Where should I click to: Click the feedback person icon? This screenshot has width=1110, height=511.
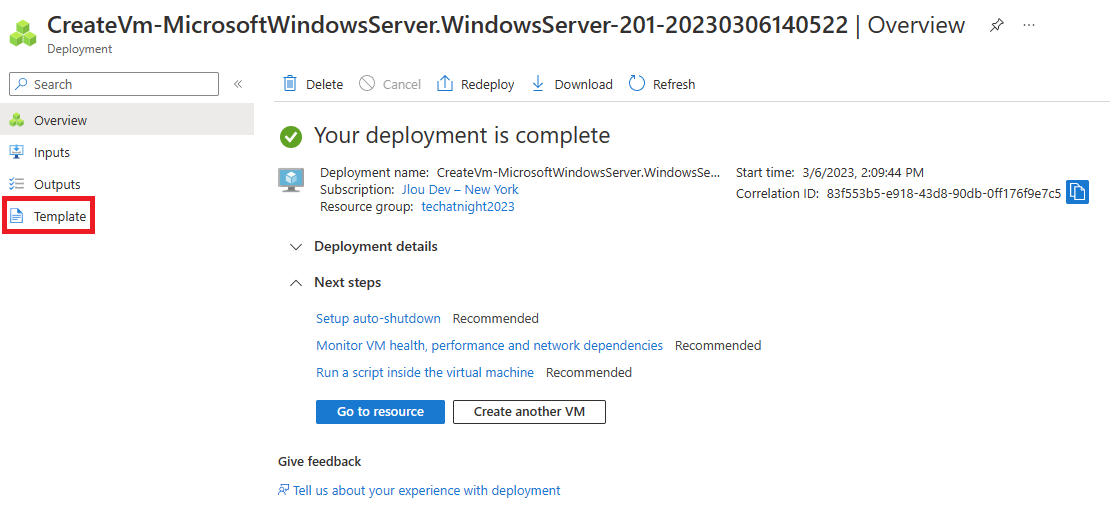click(284, 490)
